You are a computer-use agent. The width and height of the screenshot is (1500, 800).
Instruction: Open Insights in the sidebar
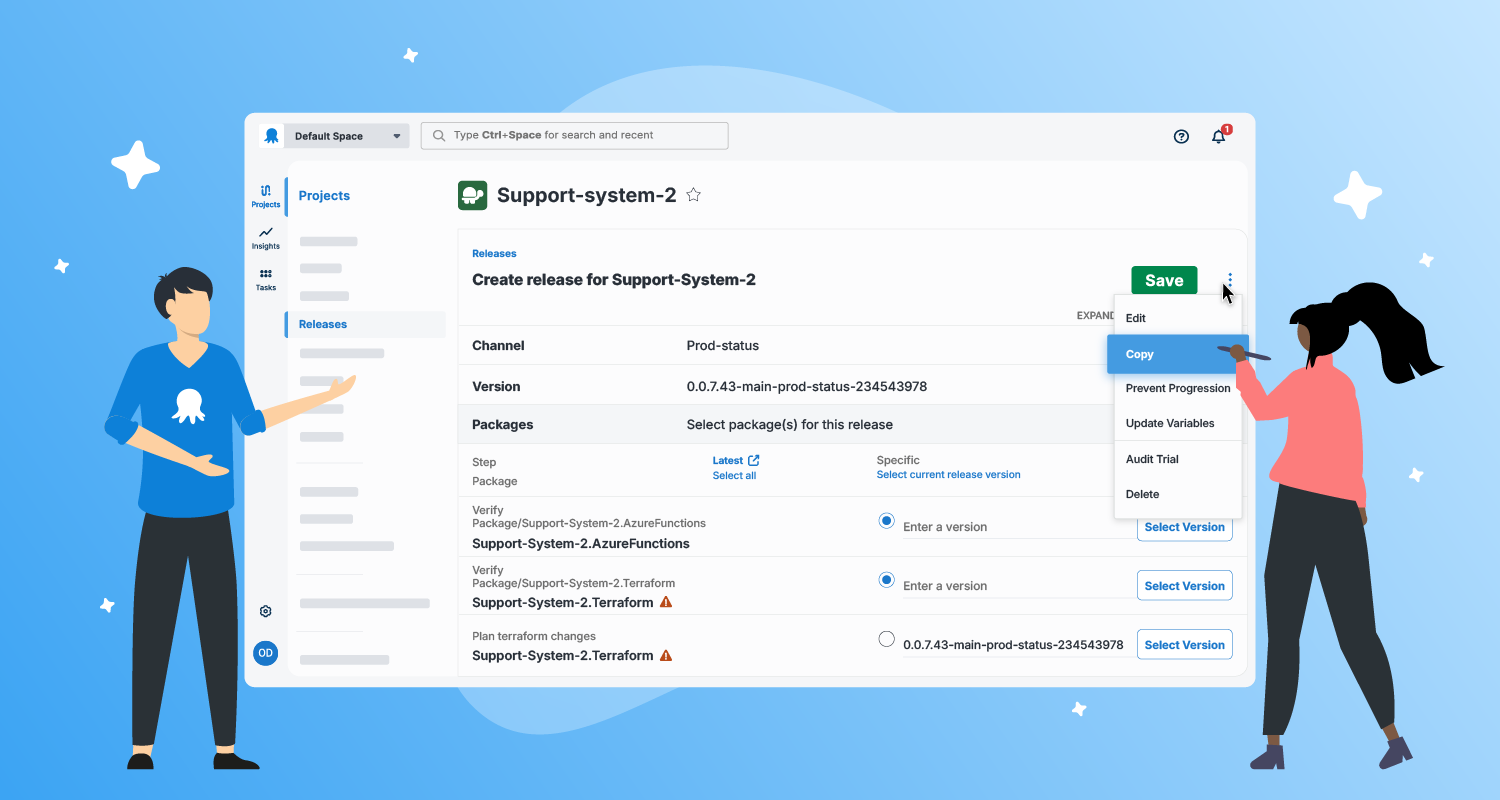[x=266, y=237]
